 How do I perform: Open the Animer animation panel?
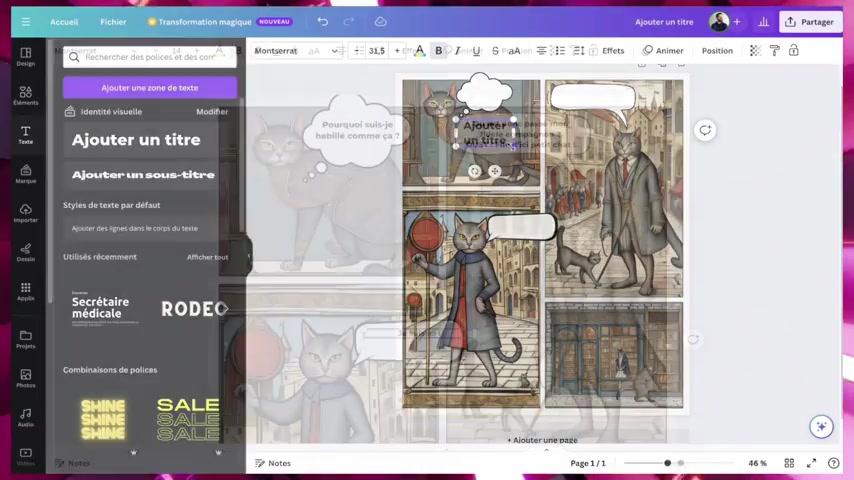[662, 51]
